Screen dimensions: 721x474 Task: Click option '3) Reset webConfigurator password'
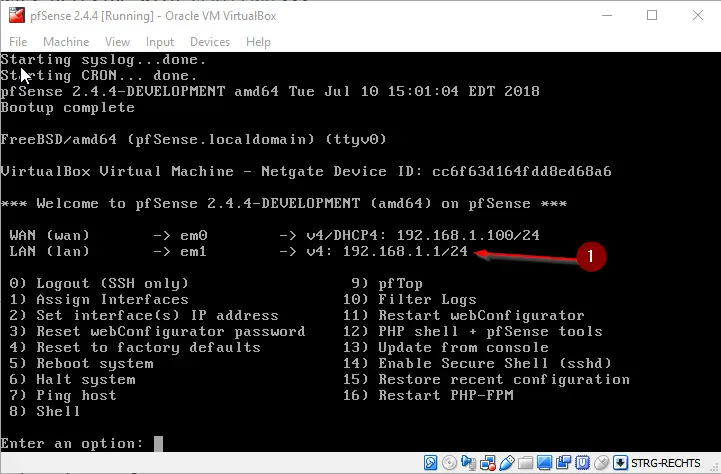point(157,331)
